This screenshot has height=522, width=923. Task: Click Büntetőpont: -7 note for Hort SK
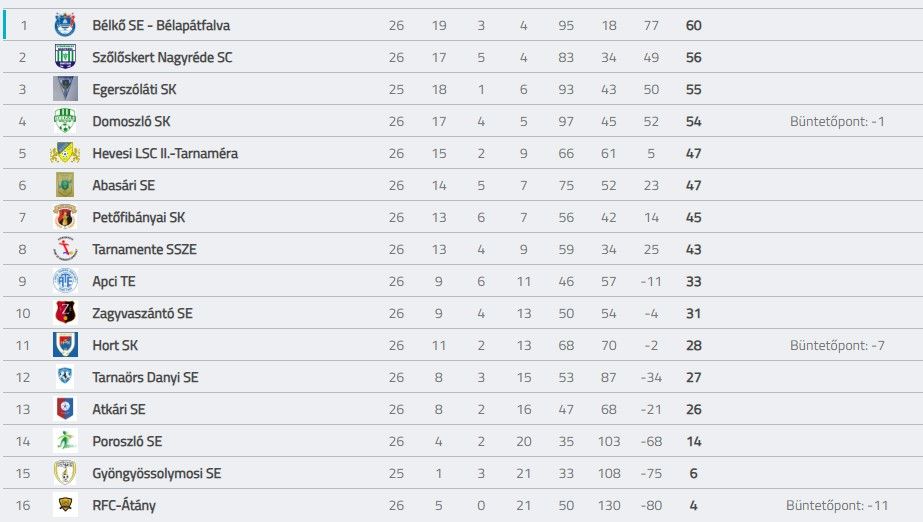tap(837, 345)
